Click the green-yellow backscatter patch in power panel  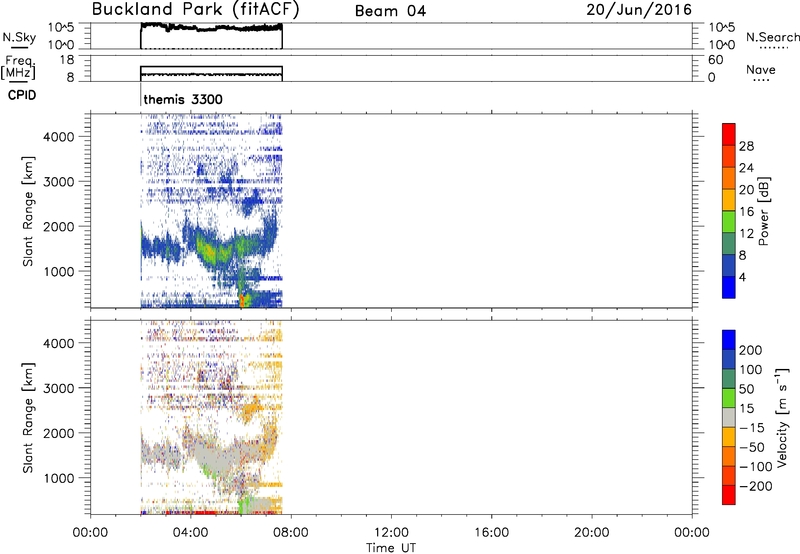click(x=214, y=250)
